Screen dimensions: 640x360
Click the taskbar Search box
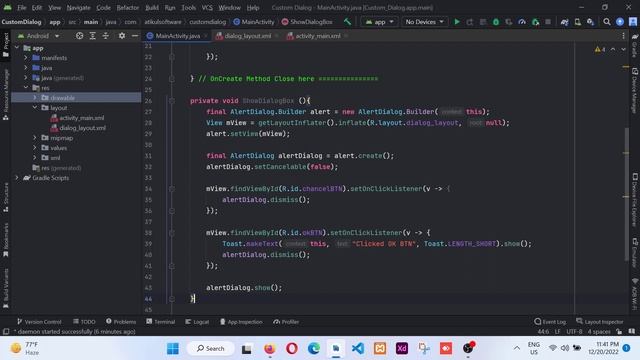tap(211, 349)
